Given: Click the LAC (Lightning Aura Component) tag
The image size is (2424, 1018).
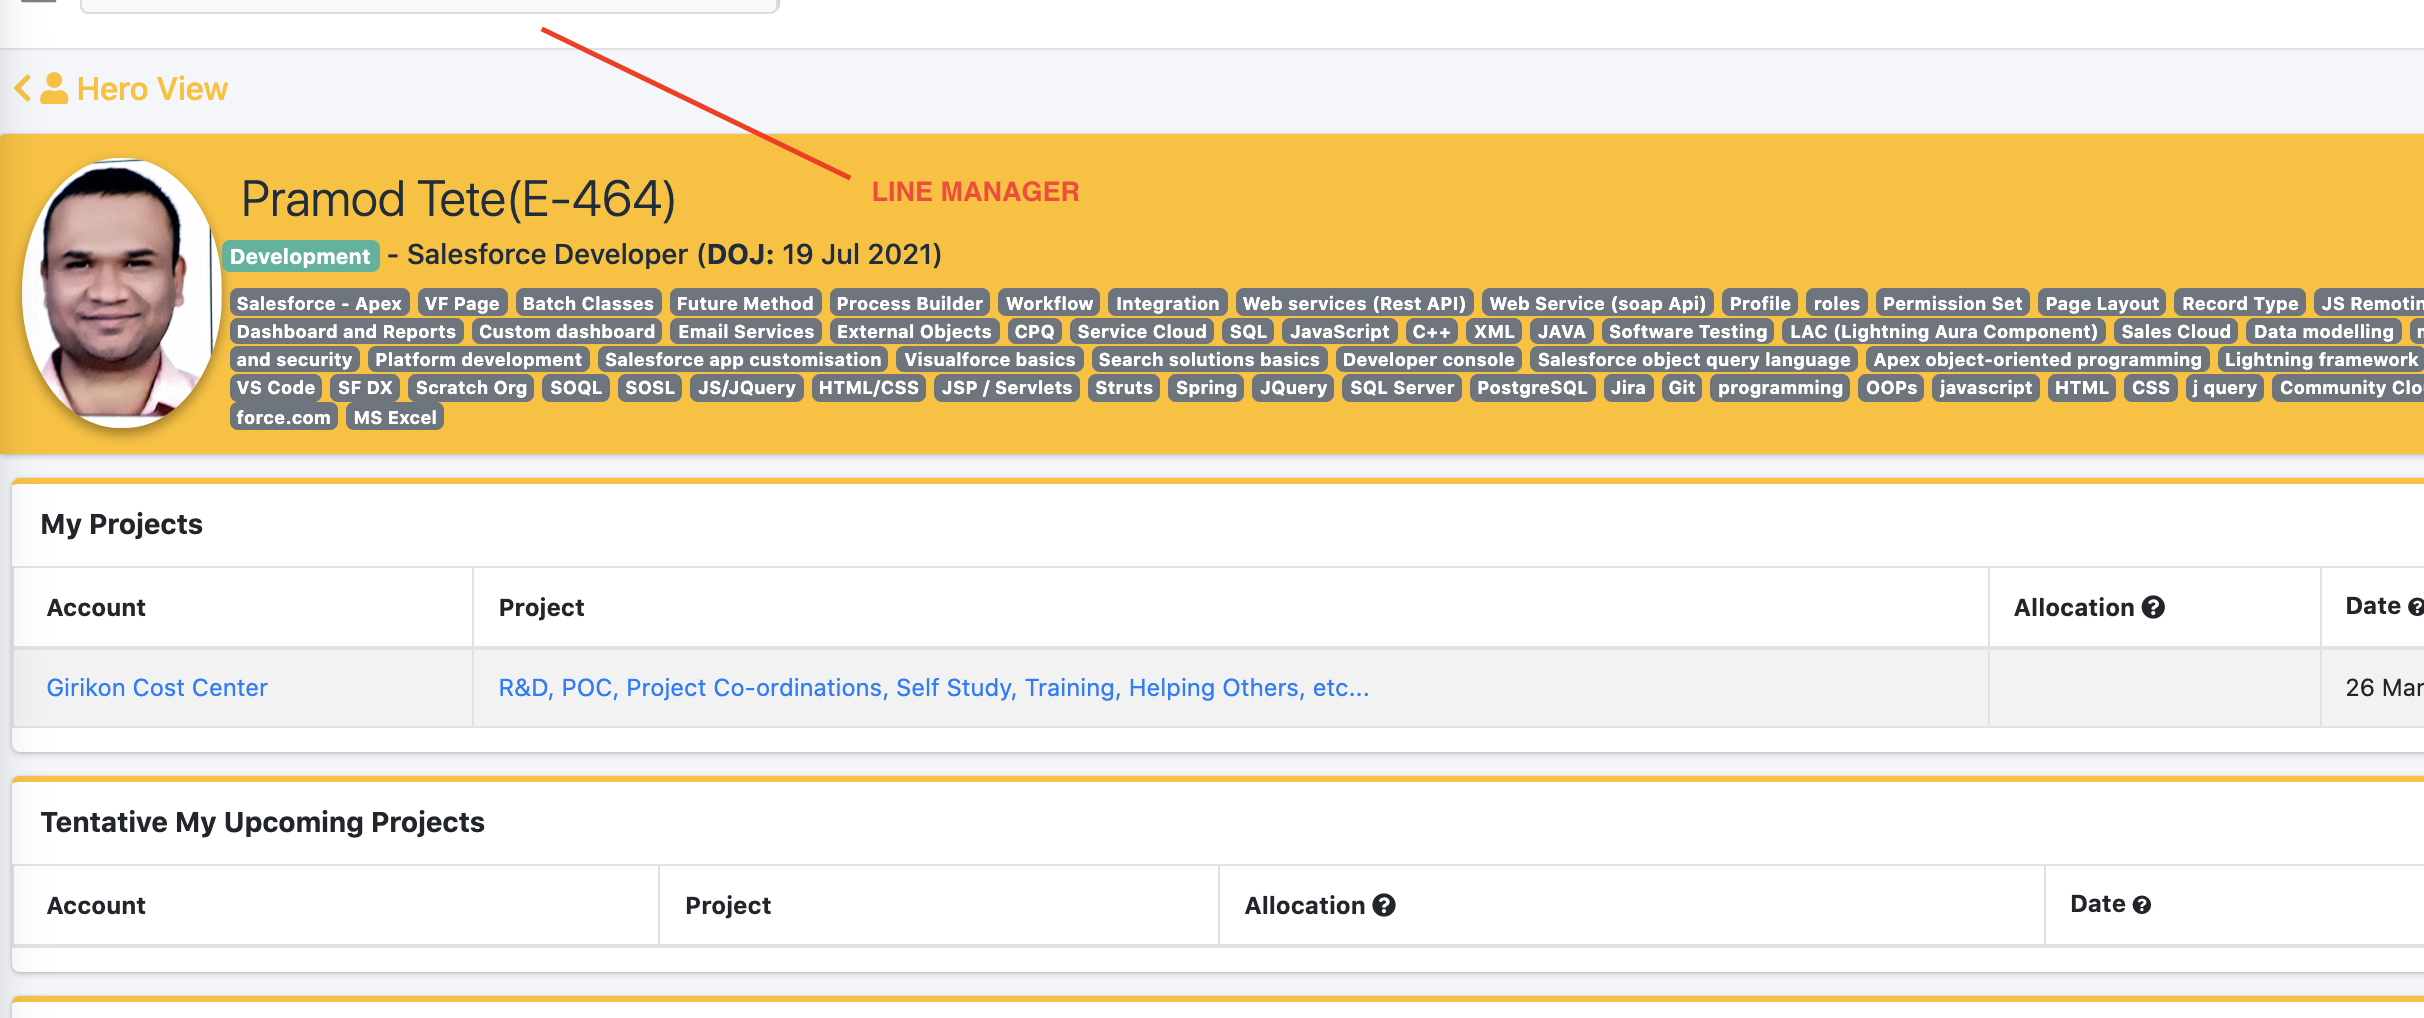Looking at the screenshot, I should (x=1943, y=331).
